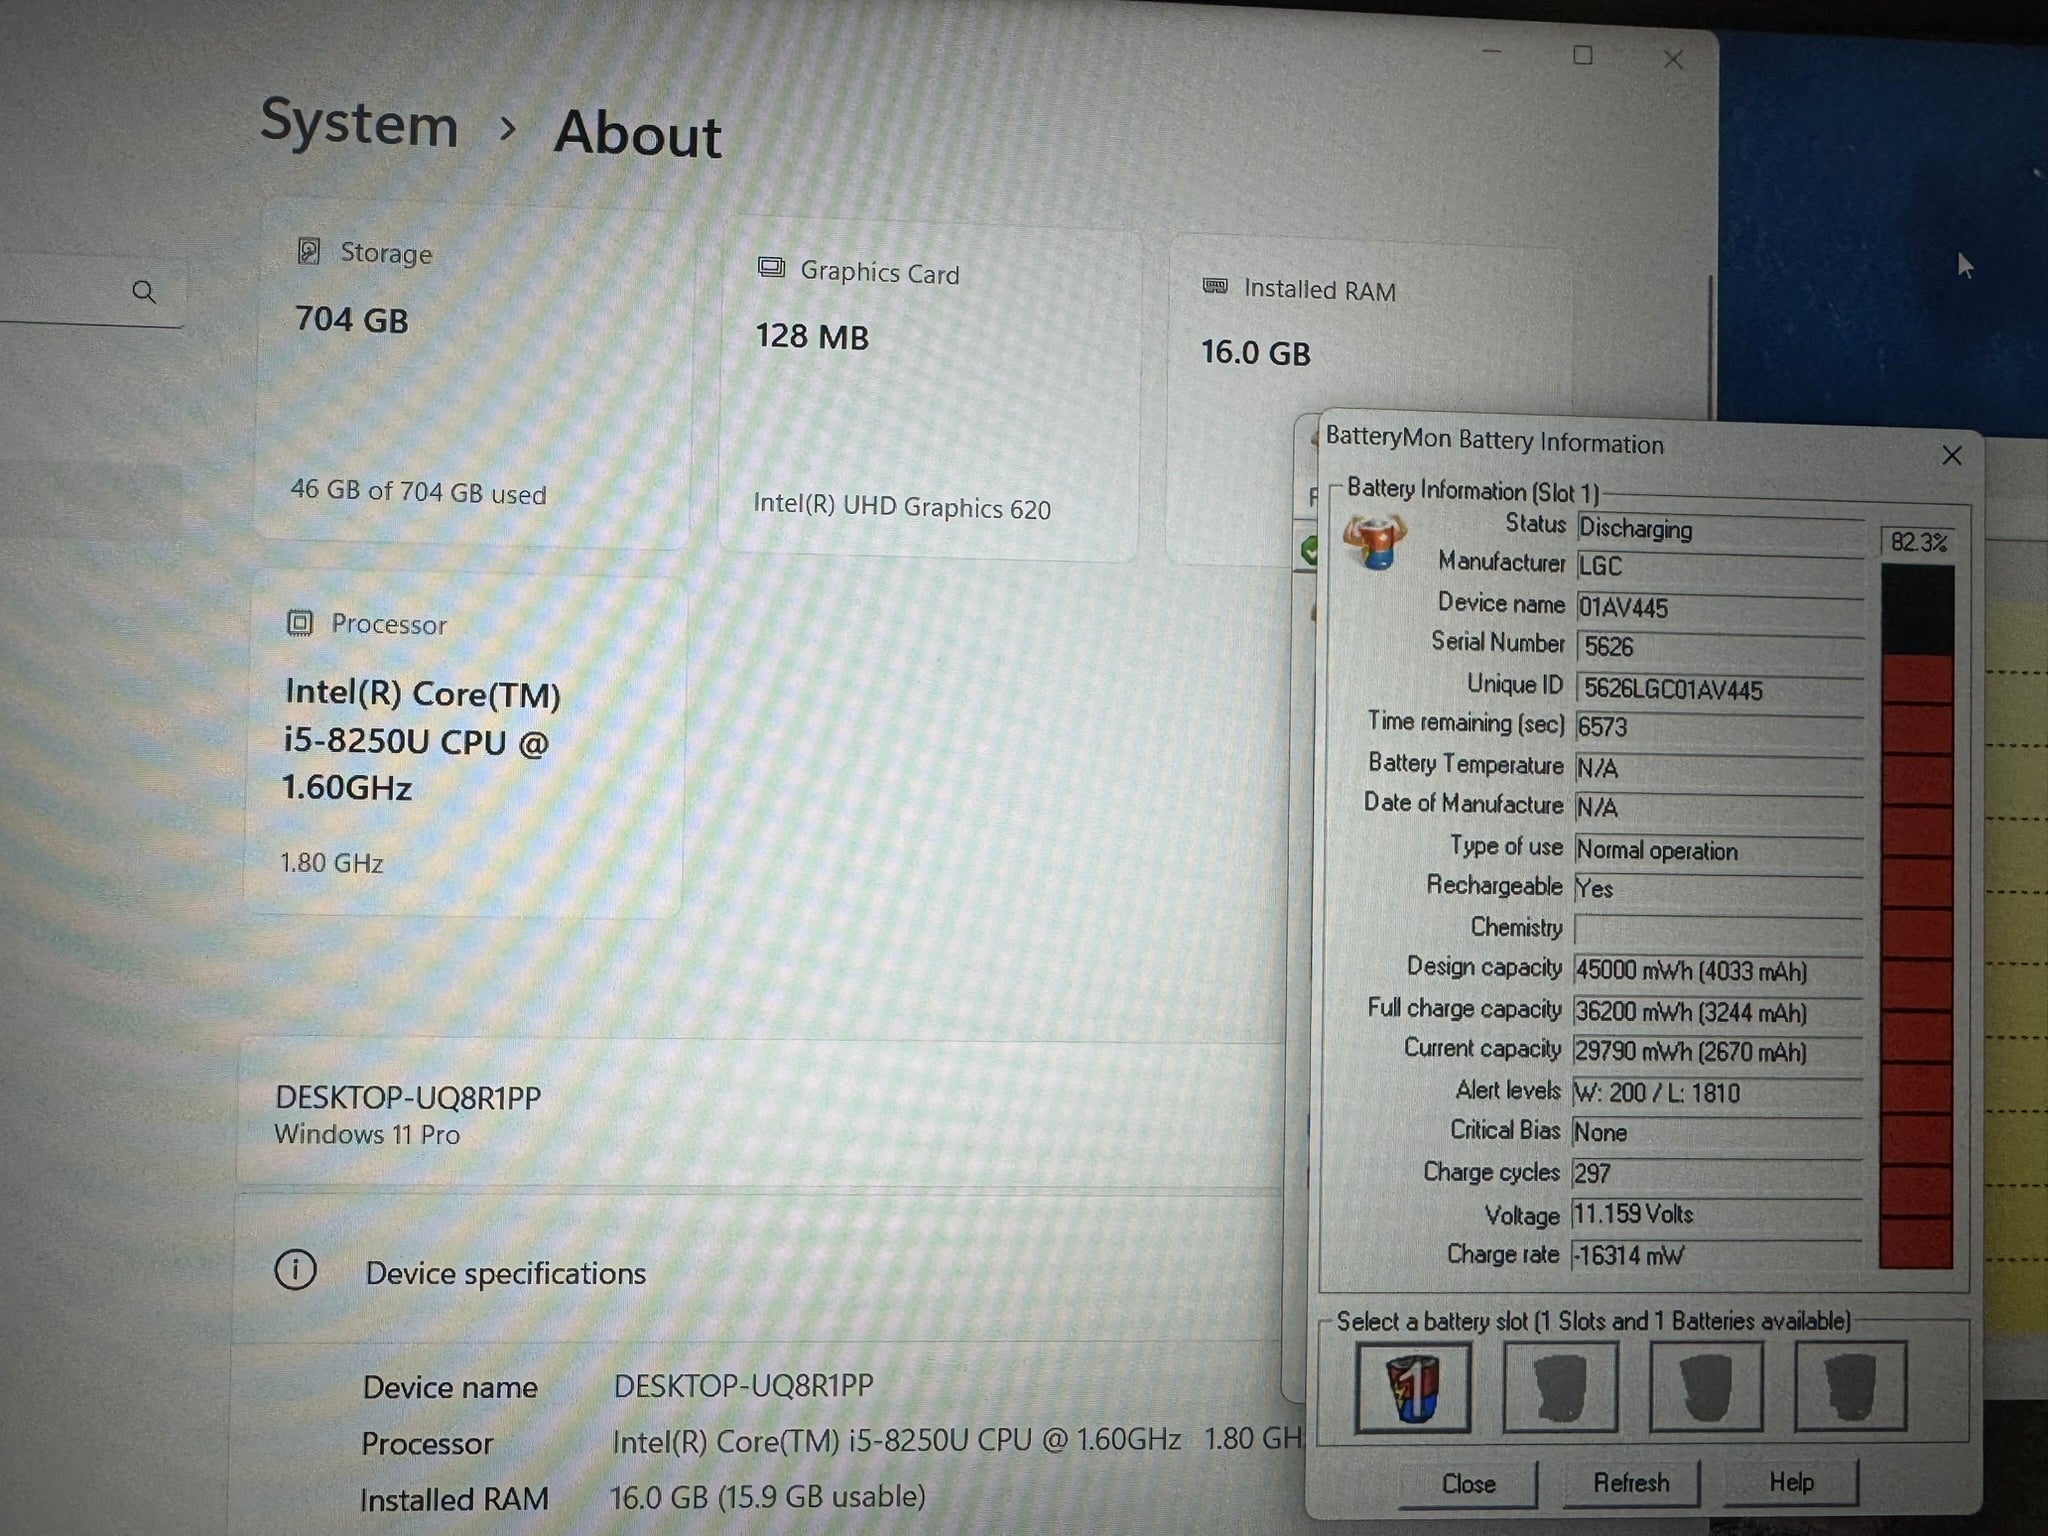The image size is (2048, 1536).
Task: Select battery slot 1 icon
Action: tap(1412, 1388)
